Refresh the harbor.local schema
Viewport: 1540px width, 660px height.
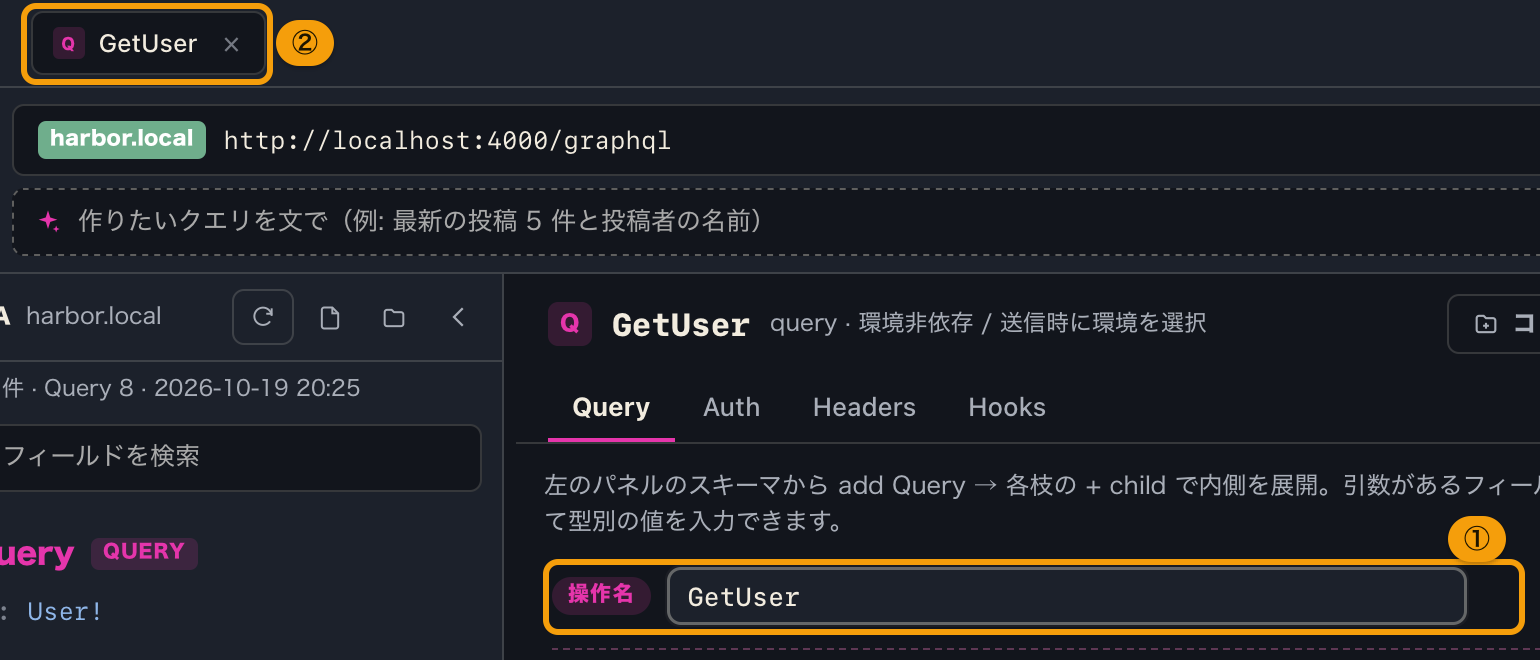click(263, 318)
